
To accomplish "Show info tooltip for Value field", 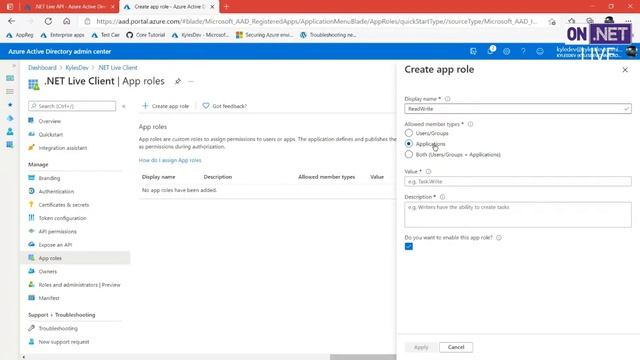I will pos(428,171).
